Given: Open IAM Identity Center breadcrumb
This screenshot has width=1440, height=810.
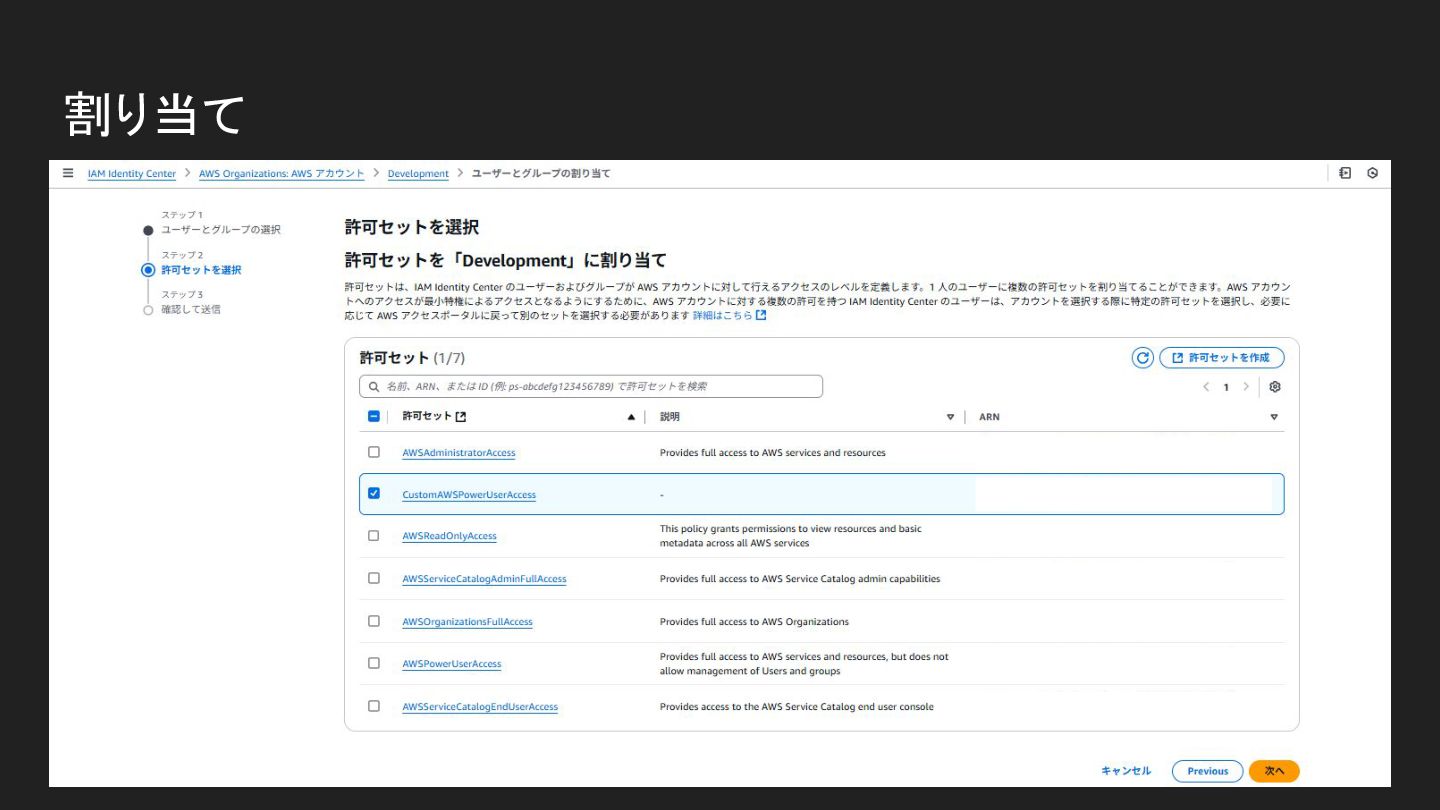Looking at the screenshot, I should [132, 174].
